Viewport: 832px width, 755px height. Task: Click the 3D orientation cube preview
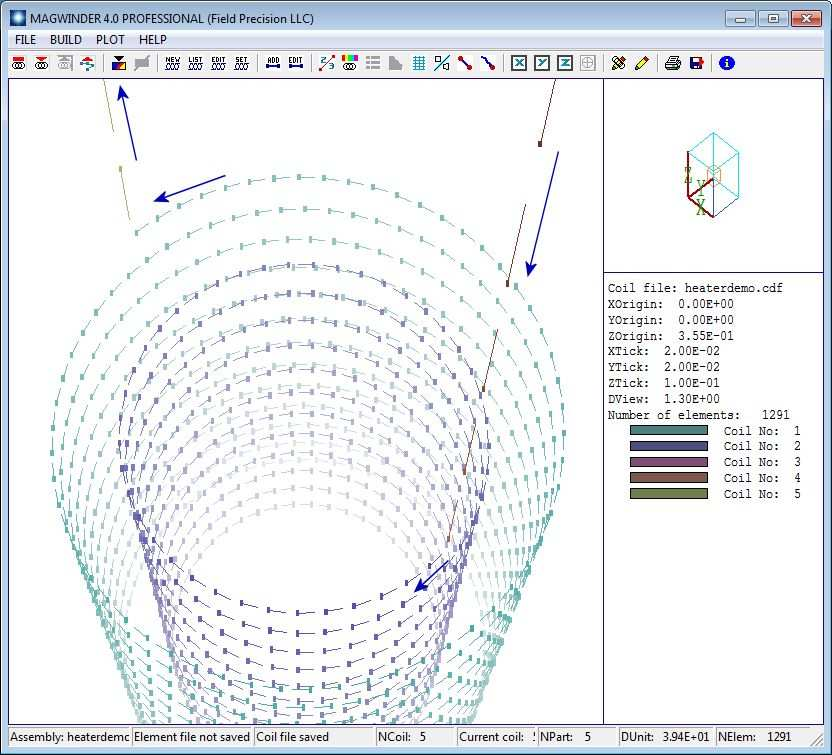coord(712,175)
